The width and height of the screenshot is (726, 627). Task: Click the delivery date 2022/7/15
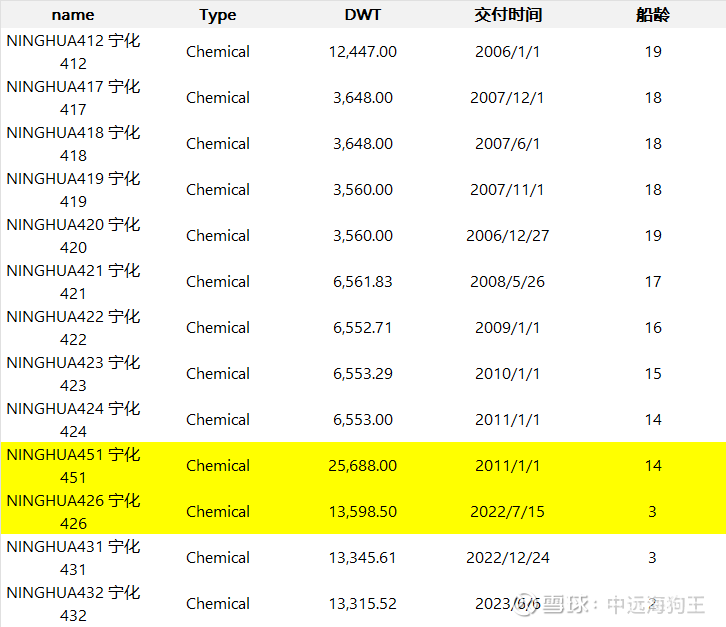click(508, 512)
